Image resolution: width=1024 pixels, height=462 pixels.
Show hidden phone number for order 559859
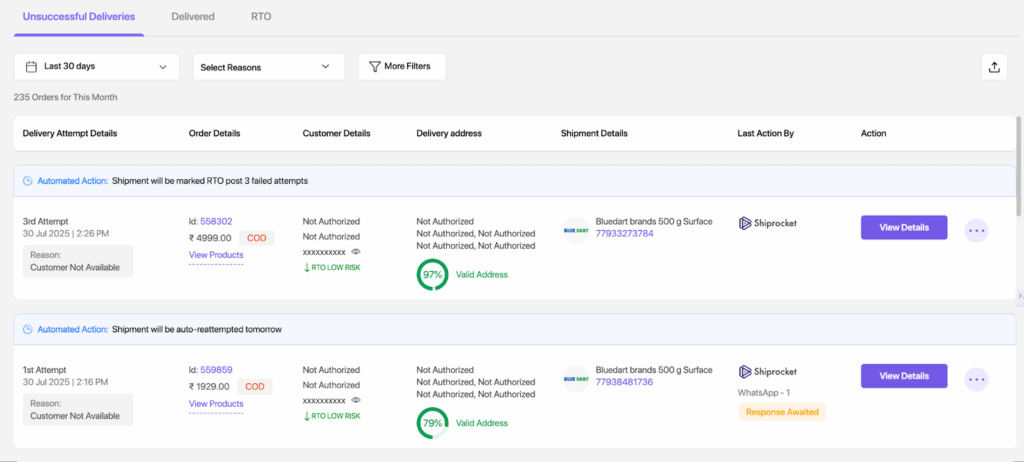tap(356, 400)
